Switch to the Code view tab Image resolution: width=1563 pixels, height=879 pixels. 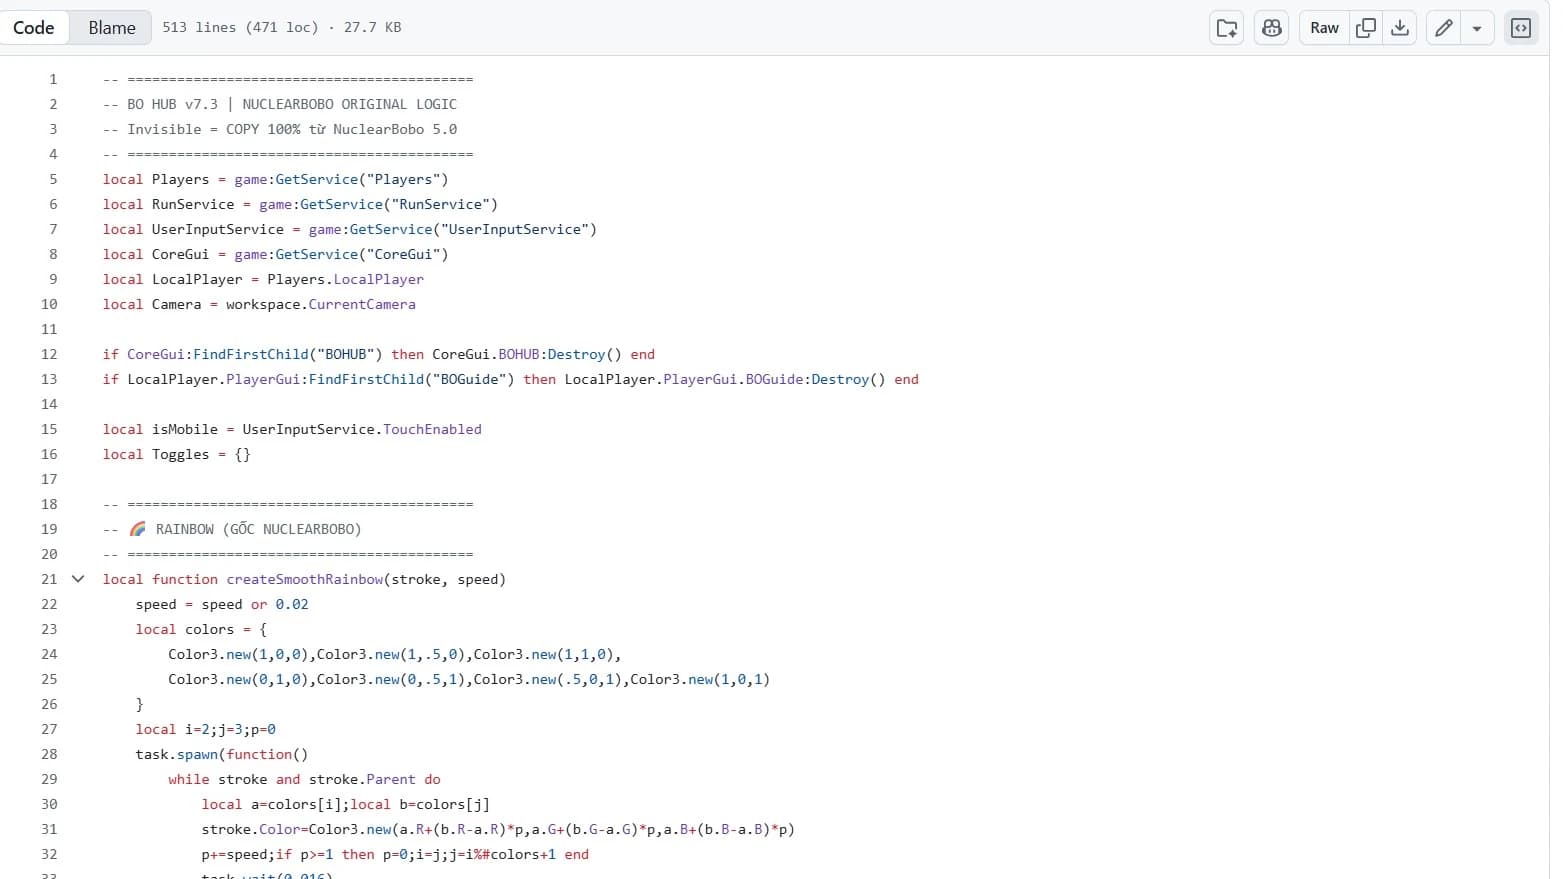tap(34, 28)
